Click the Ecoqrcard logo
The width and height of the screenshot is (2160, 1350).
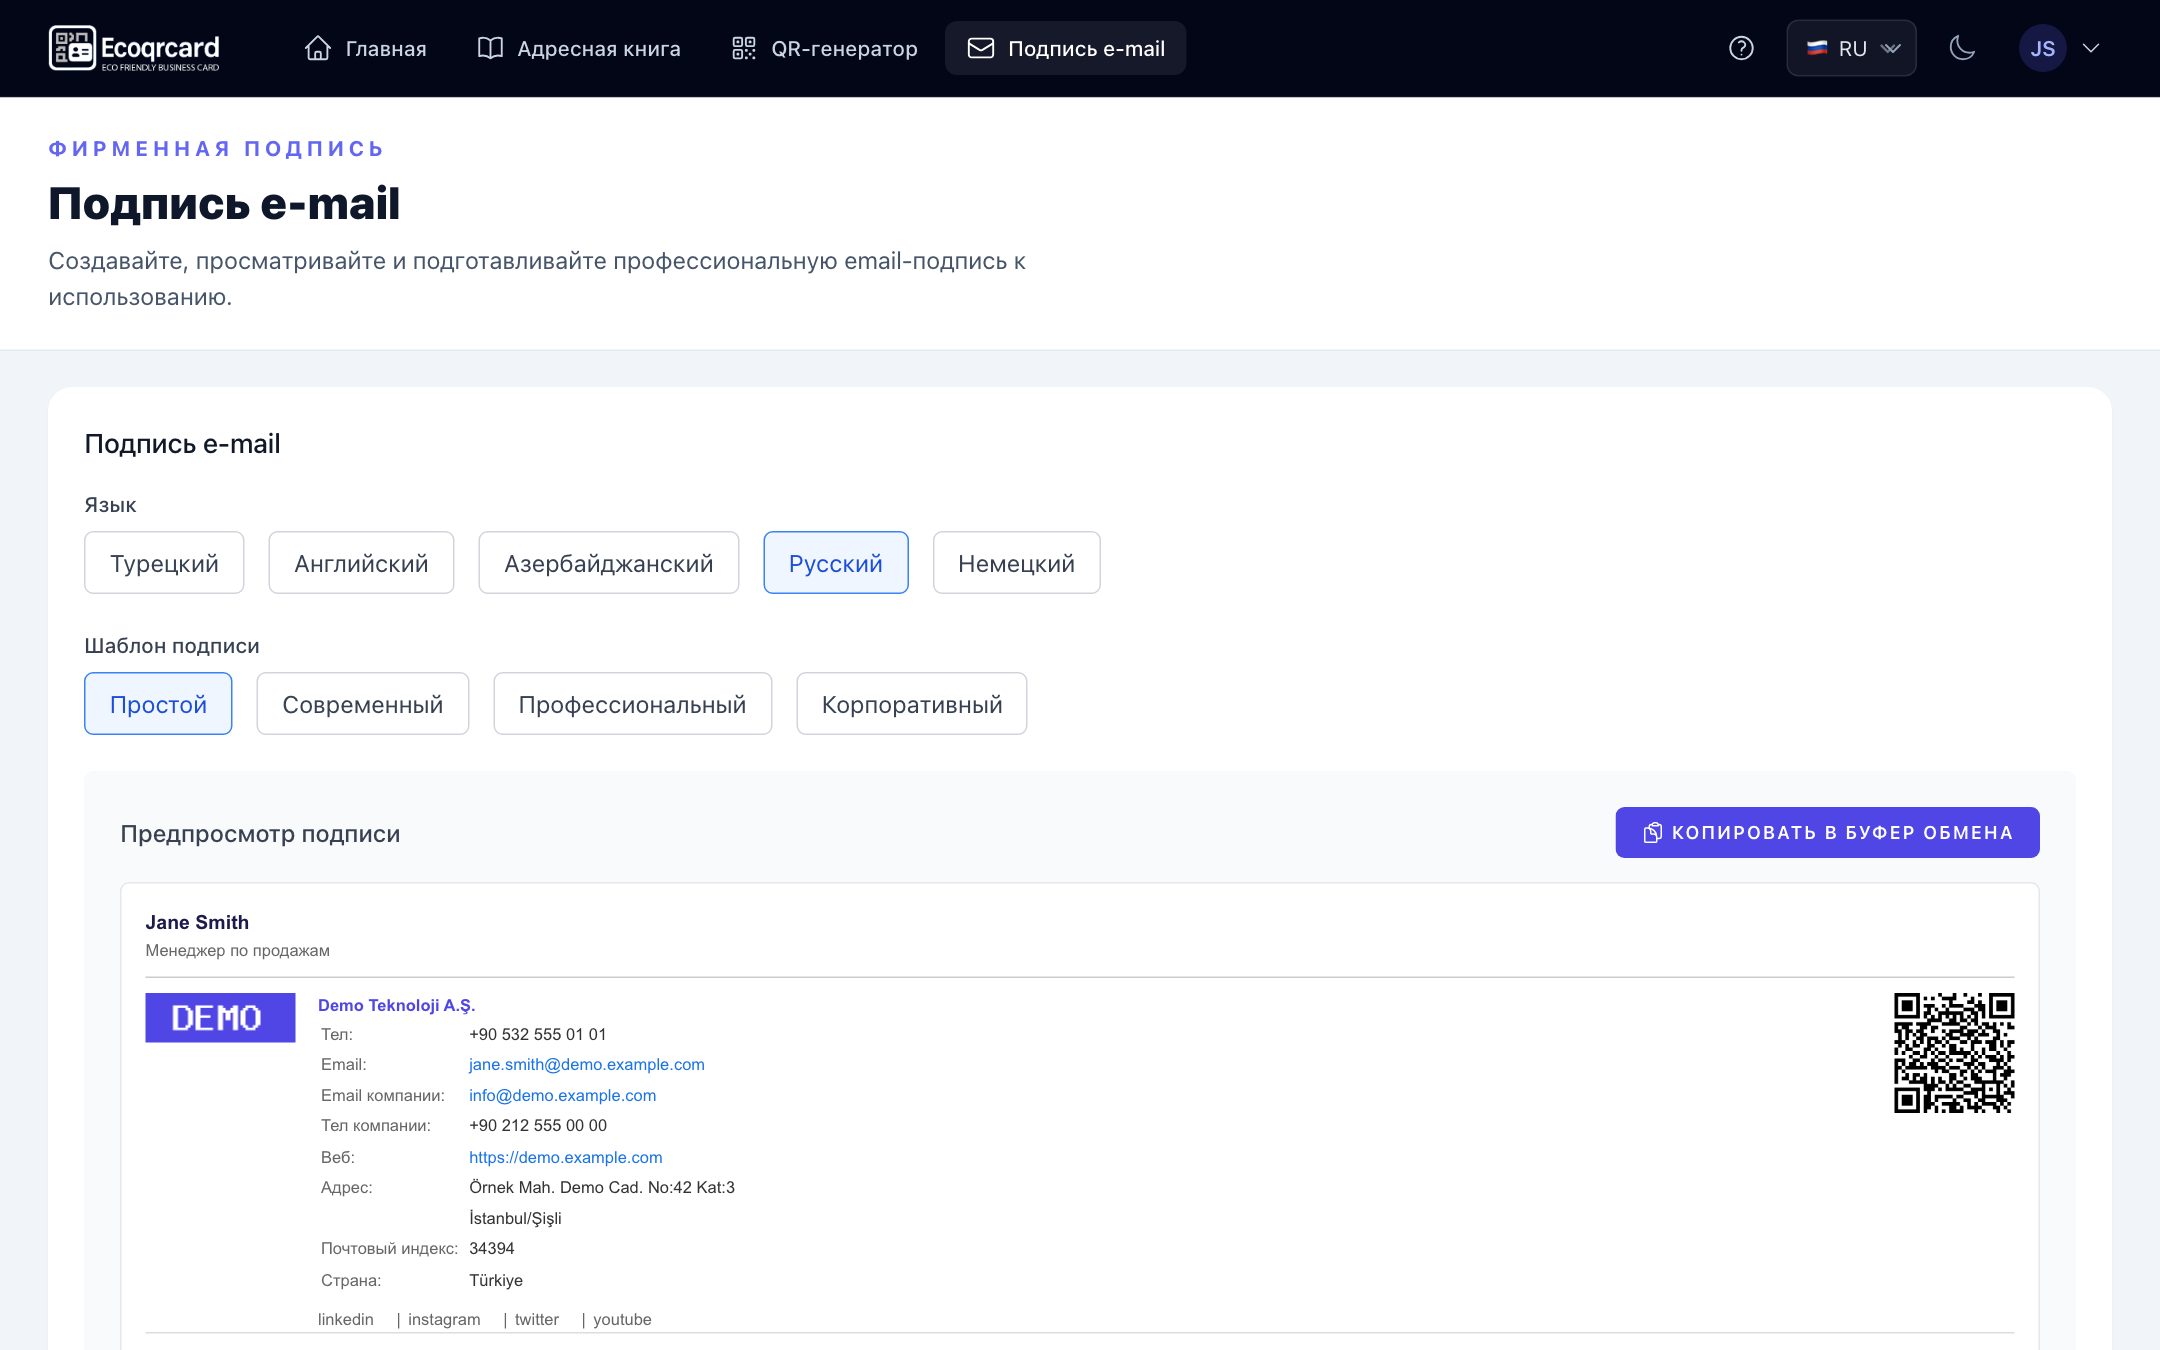(x=134, y=48)
